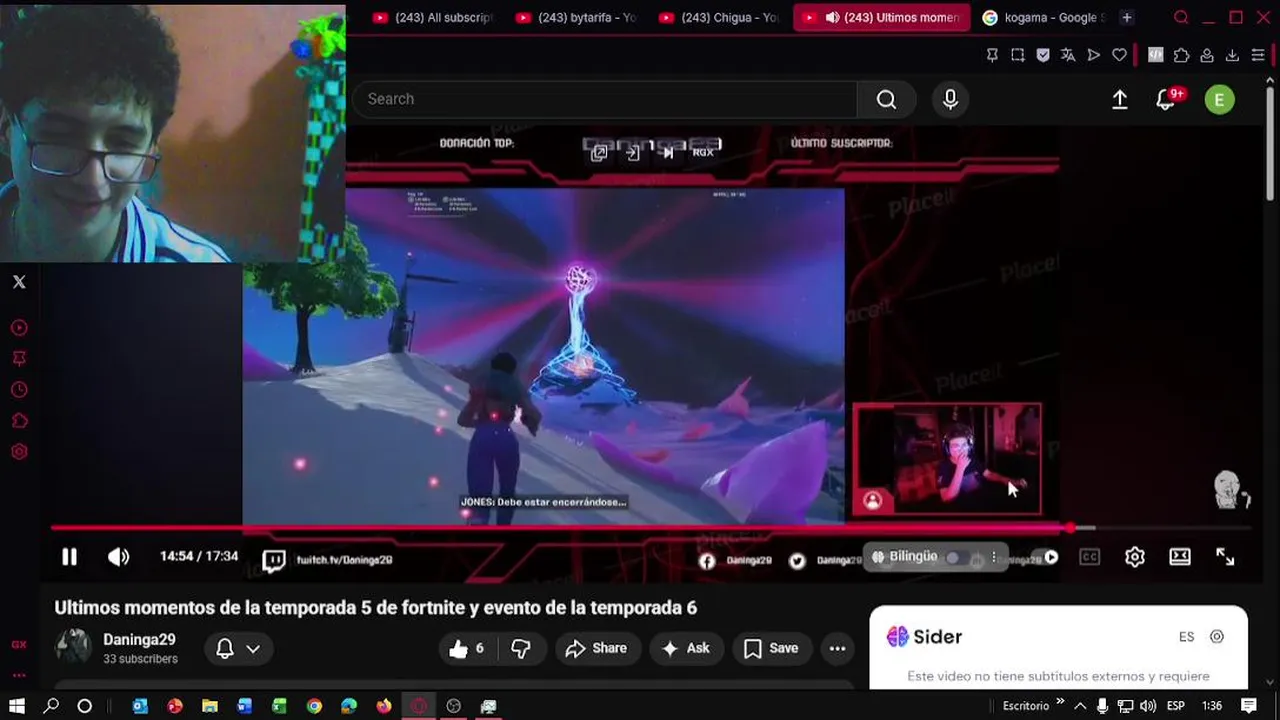Screen dimensions: 1280x720
Task: Open Opera tab search magnifier icon
Action: [1181, 17]
